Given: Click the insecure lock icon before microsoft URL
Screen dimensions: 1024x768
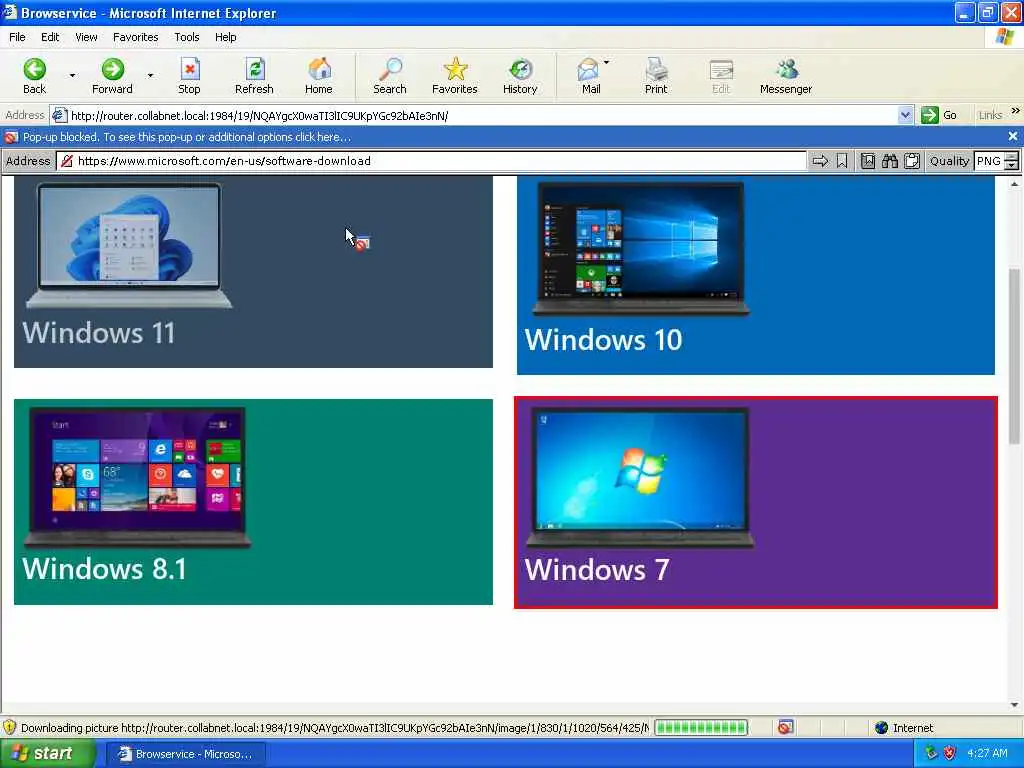Looking at the screenshot, I should [67, 161].
